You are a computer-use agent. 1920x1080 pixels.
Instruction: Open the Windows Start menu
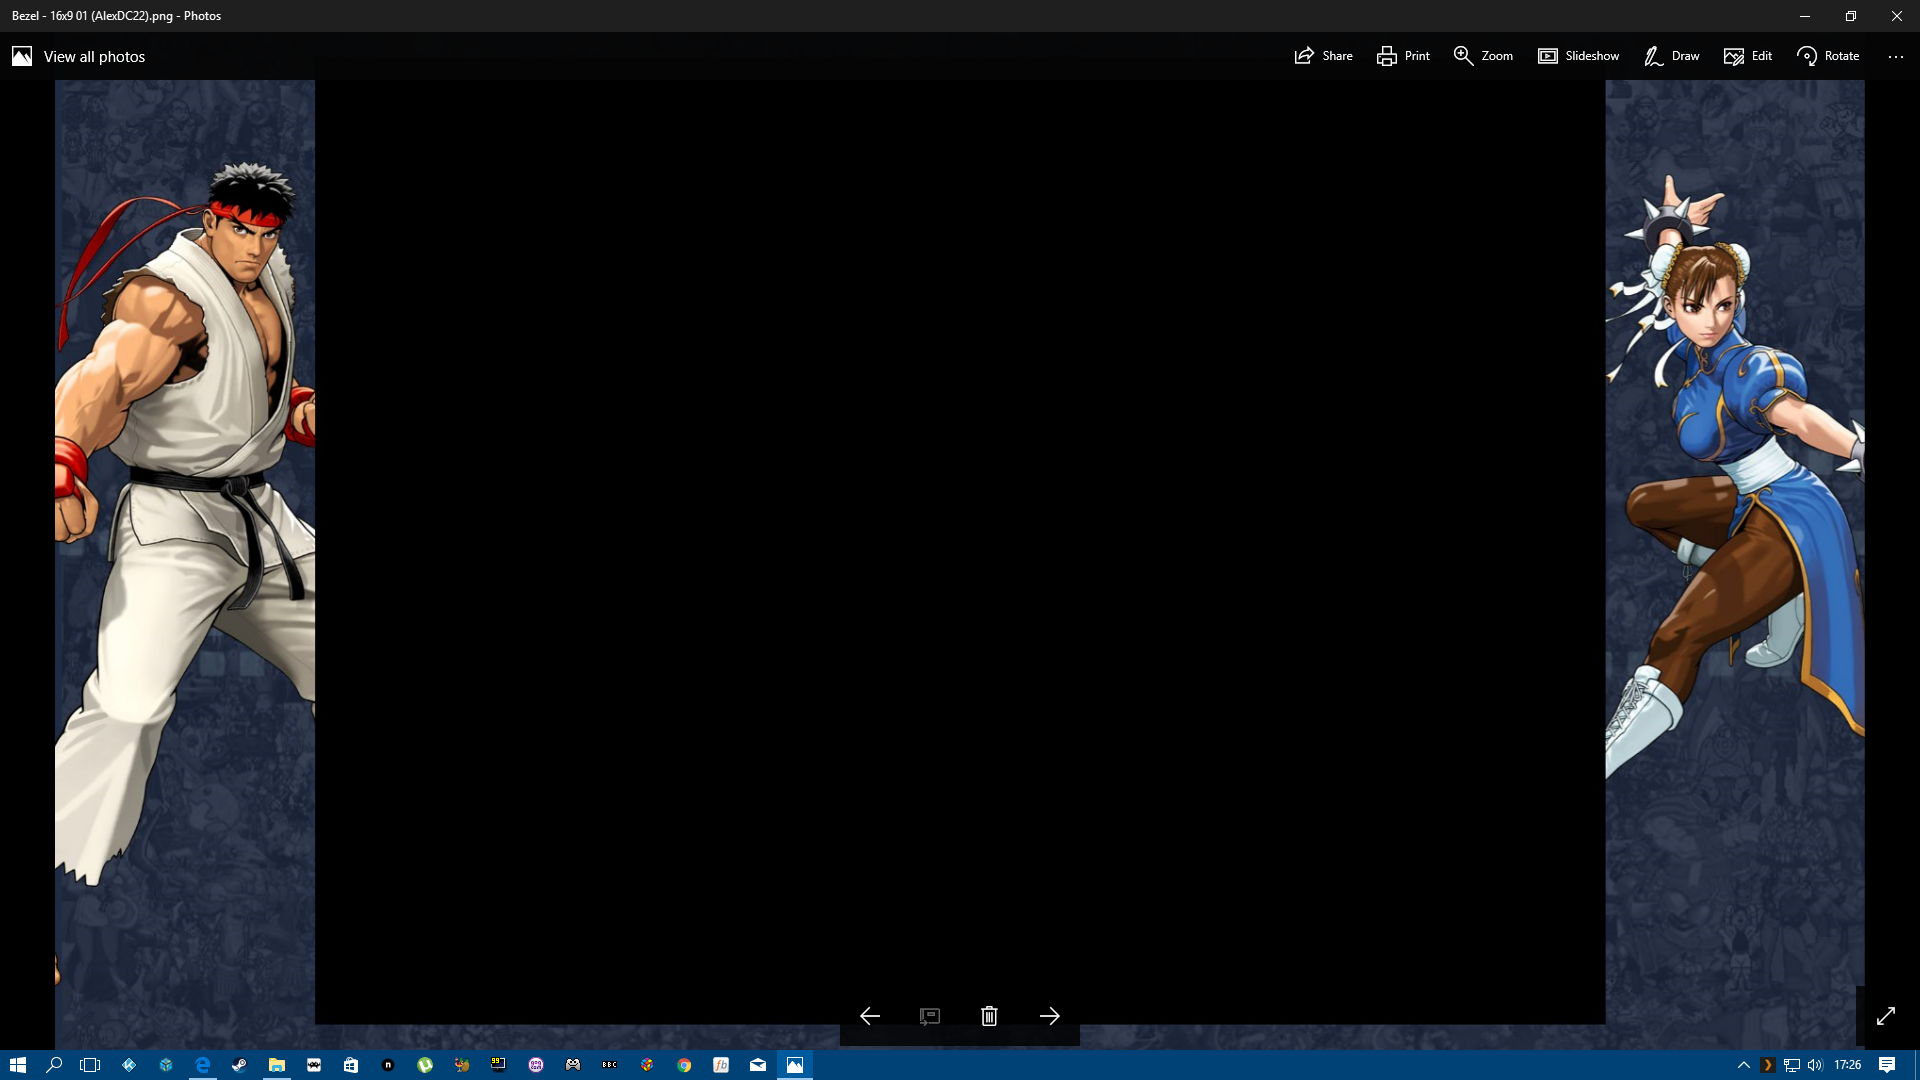(x=18, y=1065)
